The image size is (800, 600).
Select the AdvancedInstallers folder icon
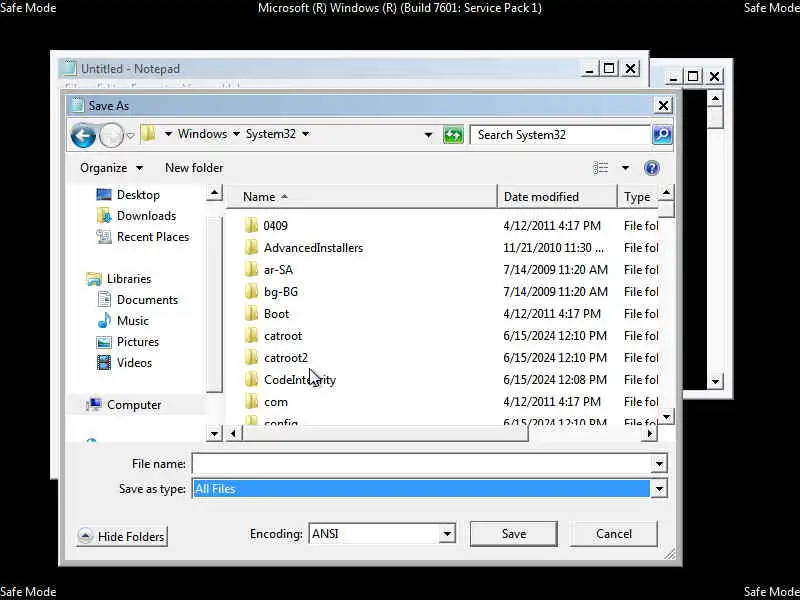coord(252,247)
